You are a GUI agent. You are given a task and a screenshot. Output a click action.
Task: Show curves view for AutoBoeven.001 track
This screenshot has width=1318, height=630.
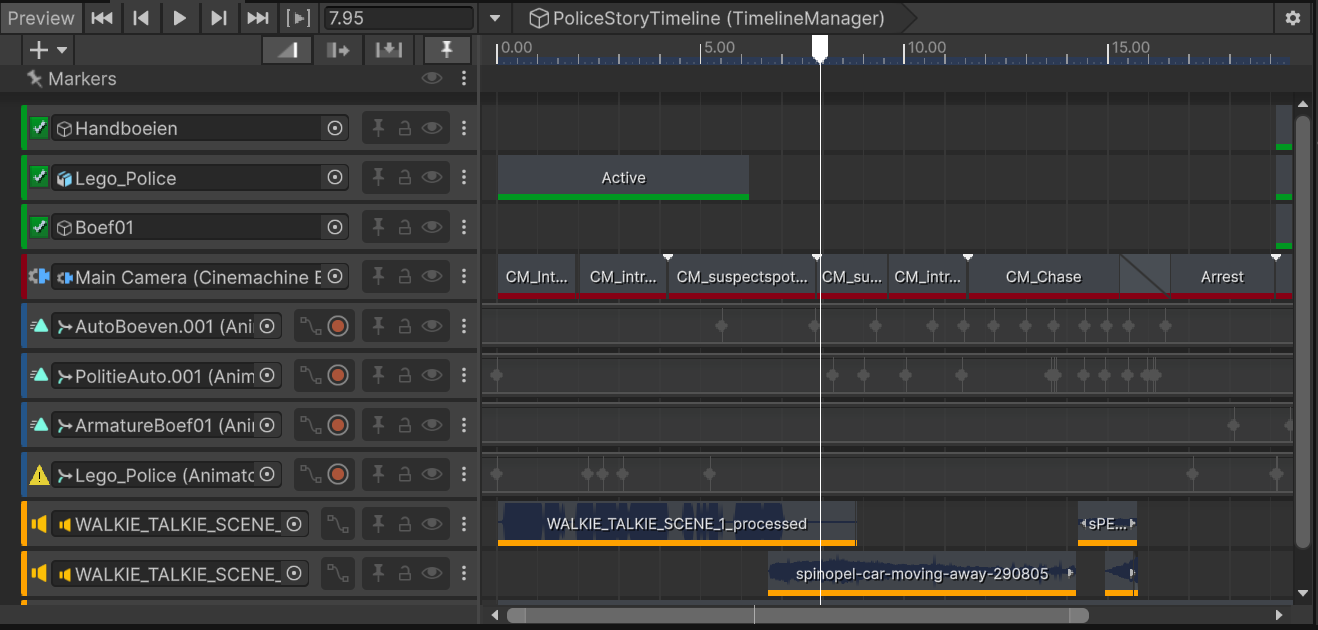[312, 326]
